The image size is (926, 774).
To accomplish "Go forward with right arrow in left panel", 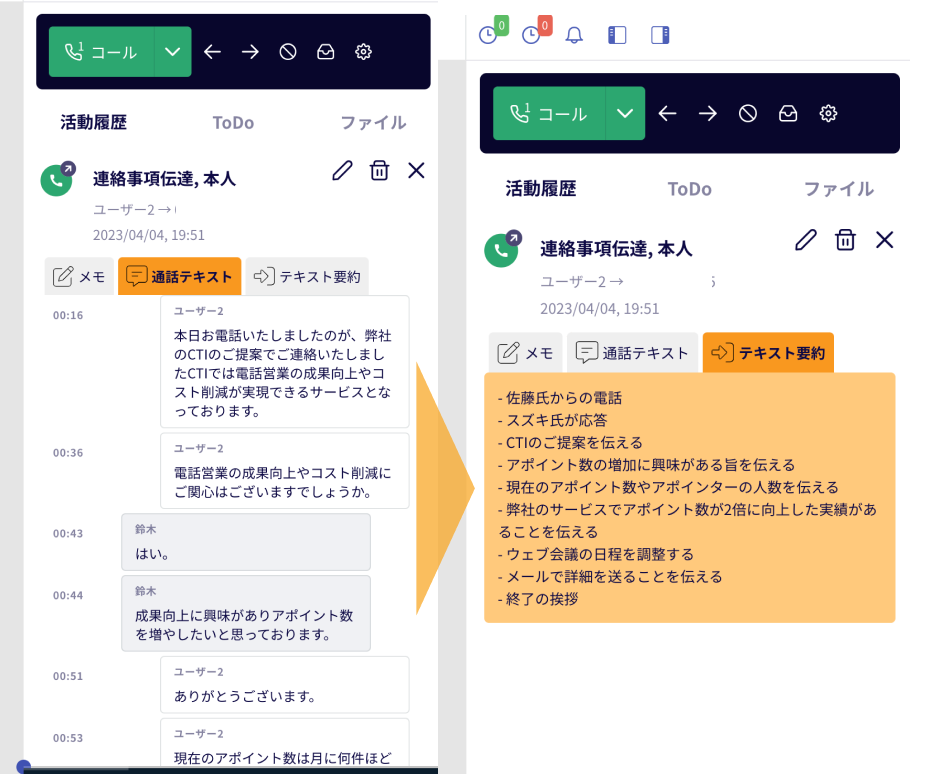I will click(x=250, y=52).
